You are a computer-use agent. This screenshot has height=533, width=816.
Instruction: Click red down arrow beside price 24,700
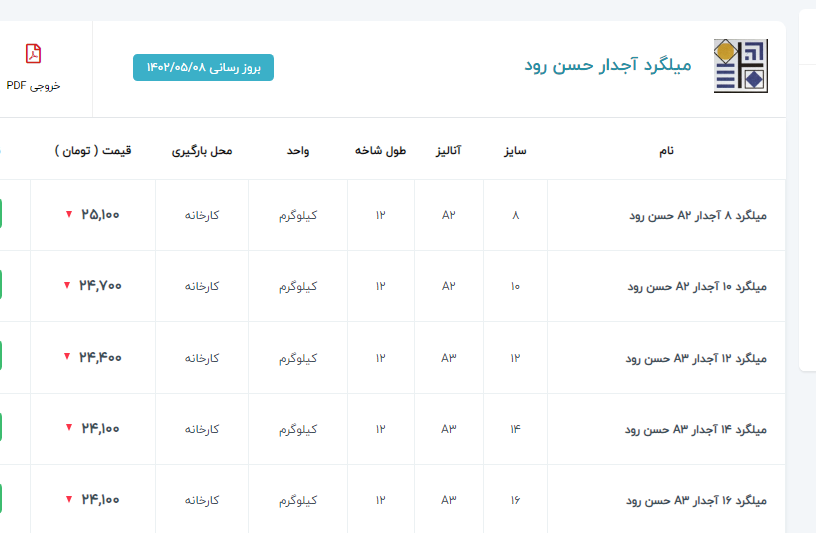[x=68, y=286]
